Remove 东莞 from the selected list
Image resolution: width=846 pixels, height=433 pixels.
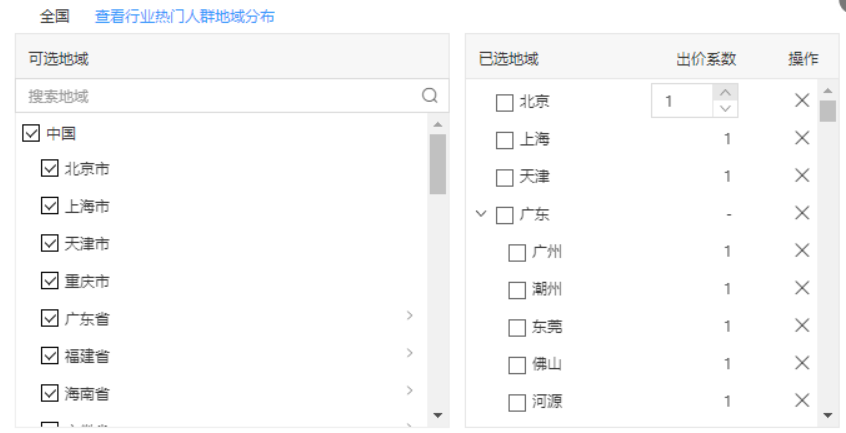(x=802, y=326)
